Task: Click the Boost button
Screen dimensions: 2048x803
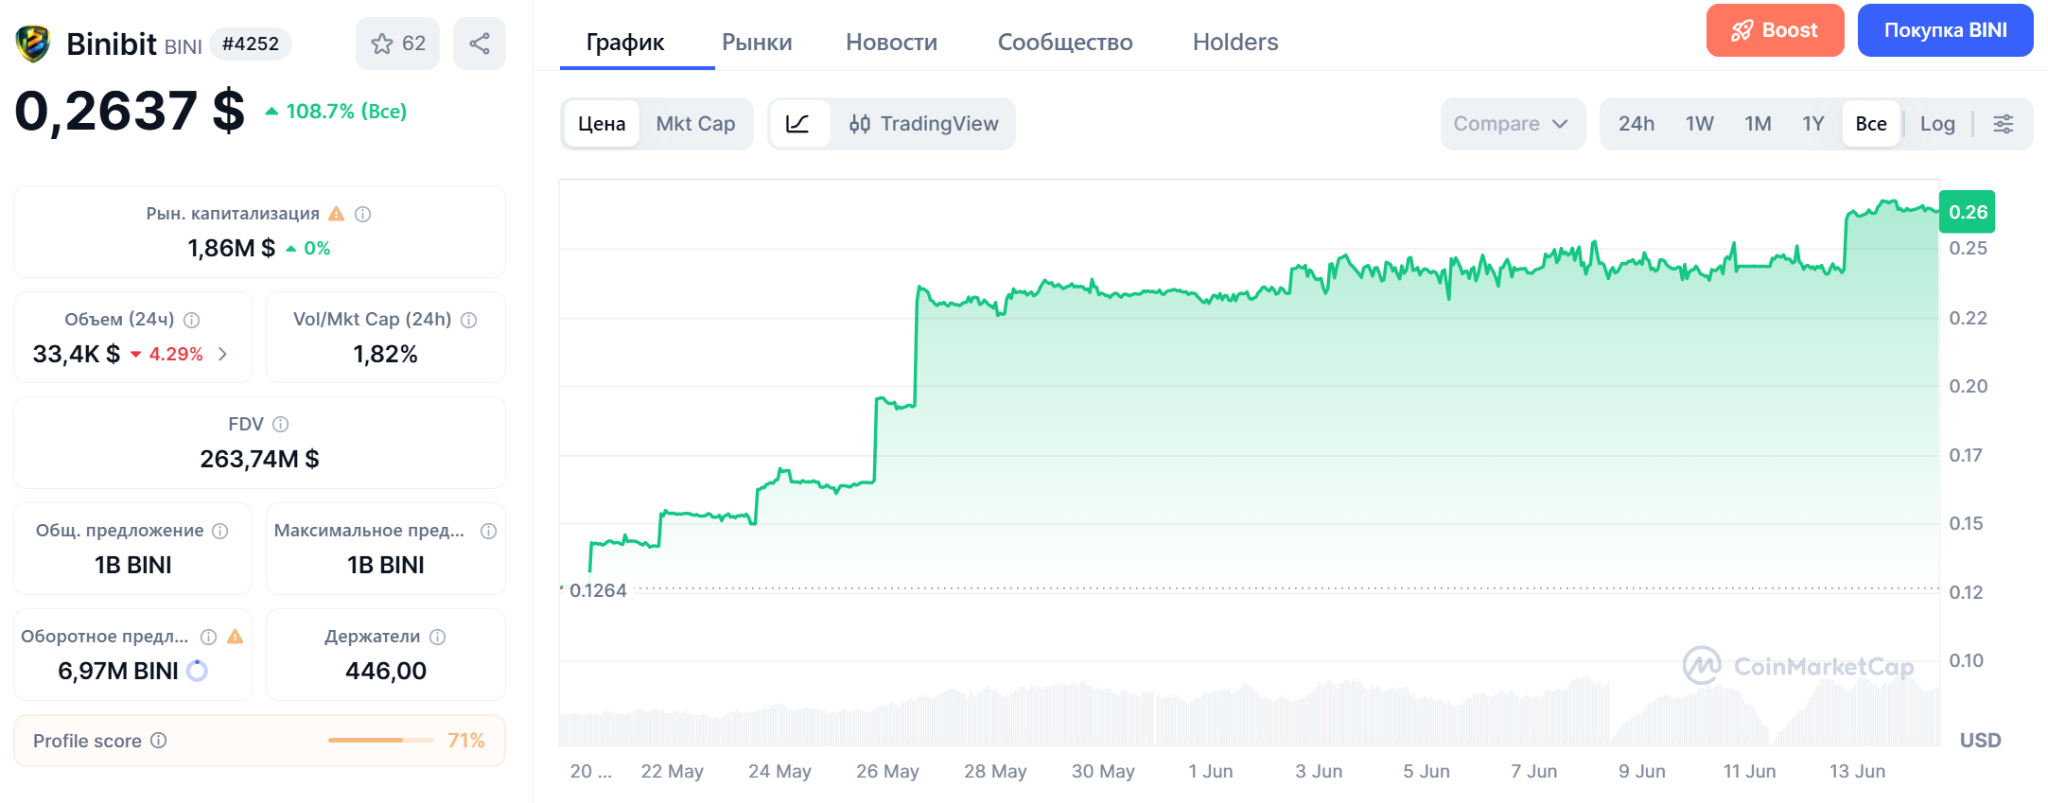Action: [x=1775, y=30]
